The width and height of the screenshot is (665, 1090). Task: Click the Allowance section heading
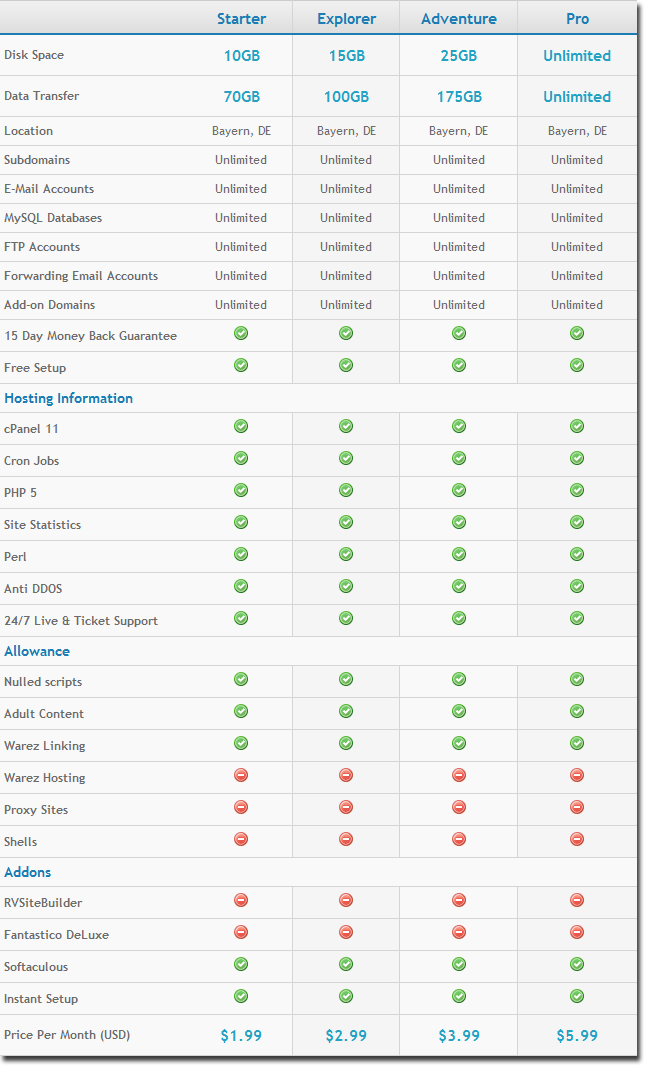pyautogui.click(x=37, y=651)
